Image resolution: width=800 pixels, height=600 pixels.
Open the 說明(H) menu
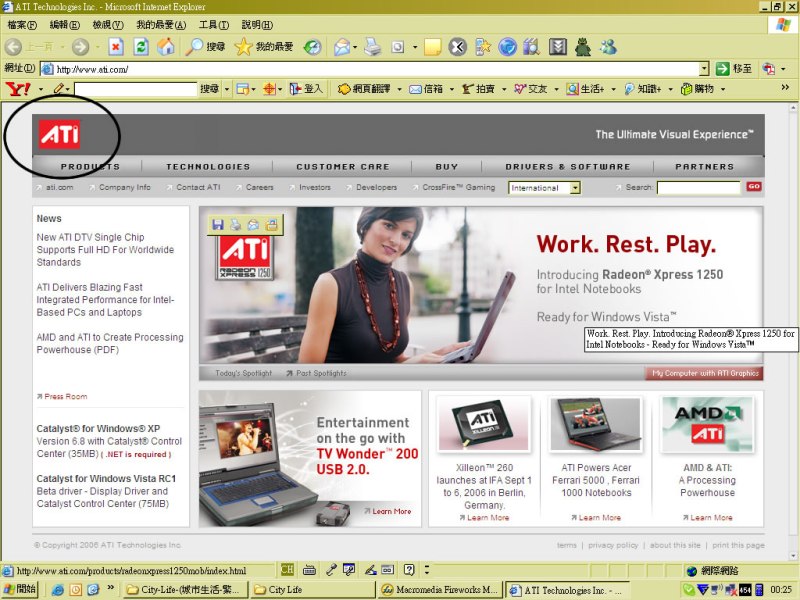tap(257, 24)
